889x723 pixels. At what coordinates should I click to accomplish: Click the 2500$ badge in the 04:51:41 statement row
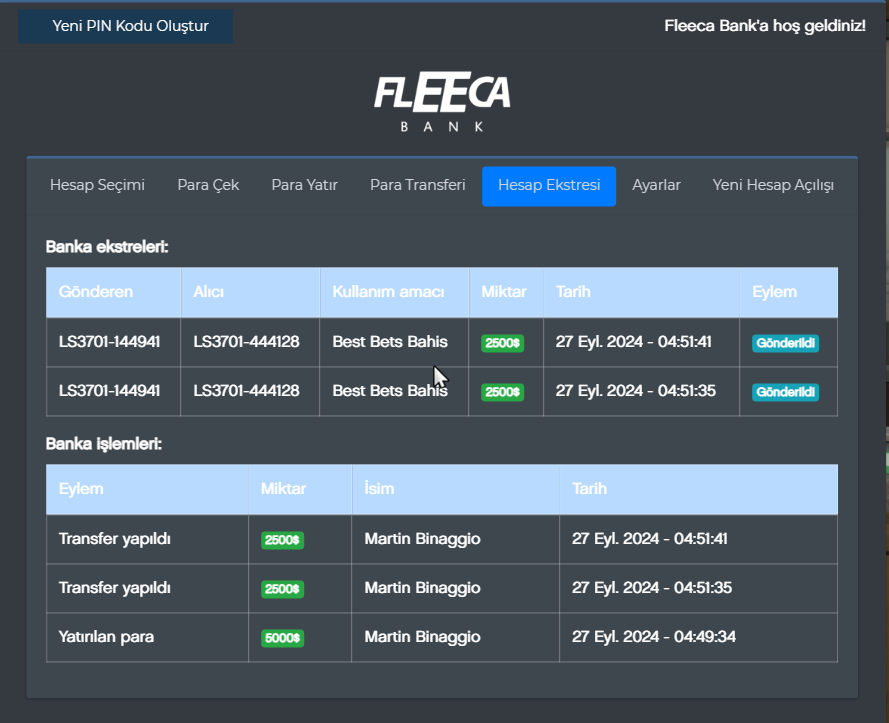click(502, 343)
